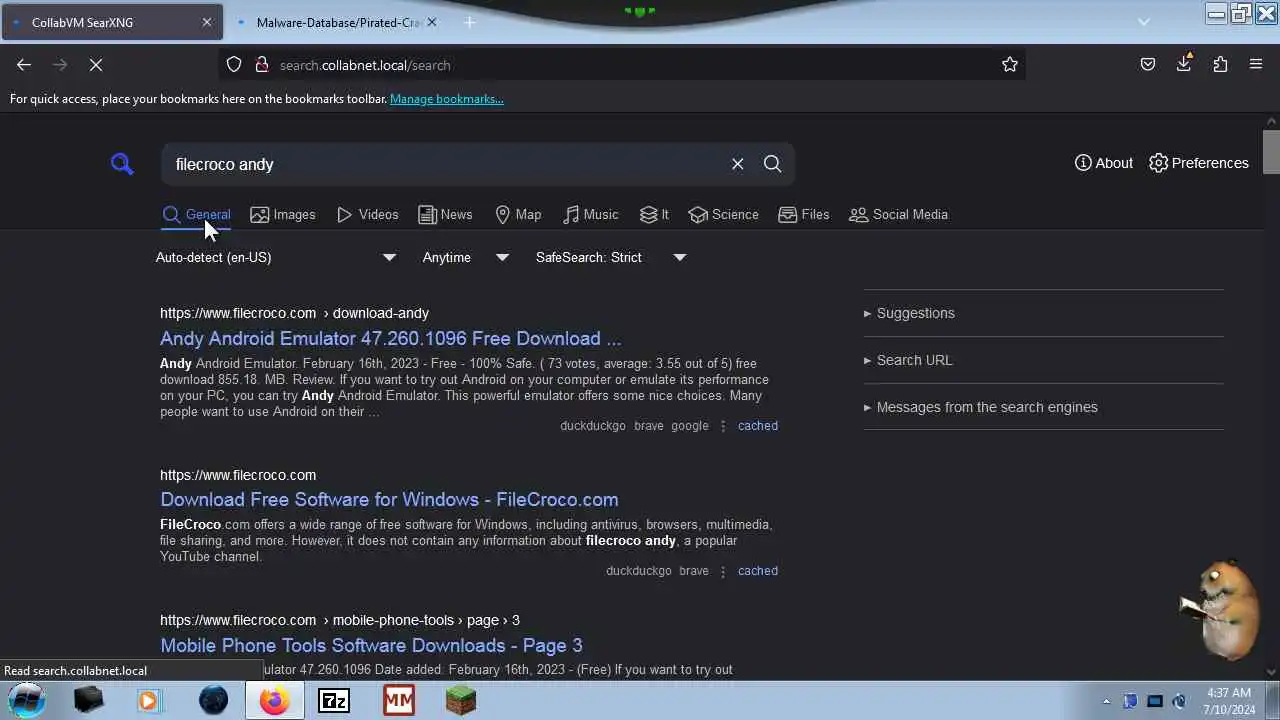This screenshot has height=720, width=1280.
Task: Open the MM app in taskbar
Action: point(398,701)
